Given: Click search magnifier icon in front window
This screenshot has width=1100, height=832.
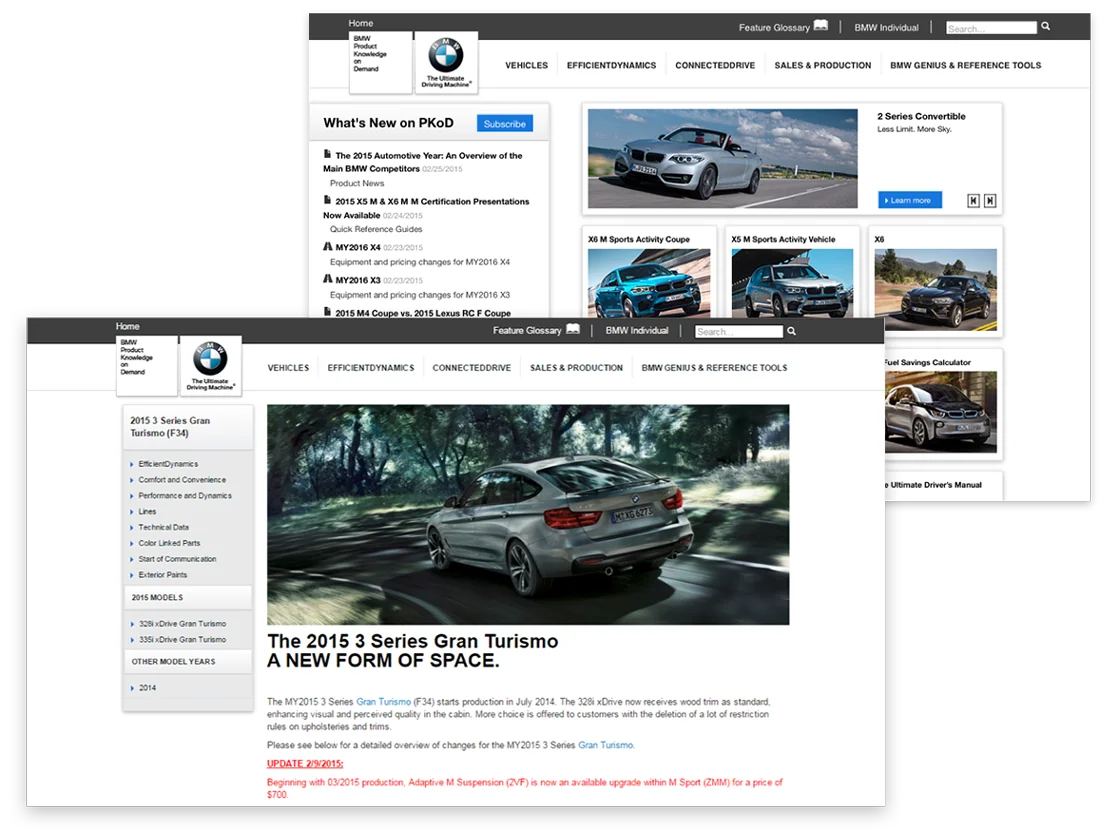Looking at the screenshot, I should click(791, 331).
